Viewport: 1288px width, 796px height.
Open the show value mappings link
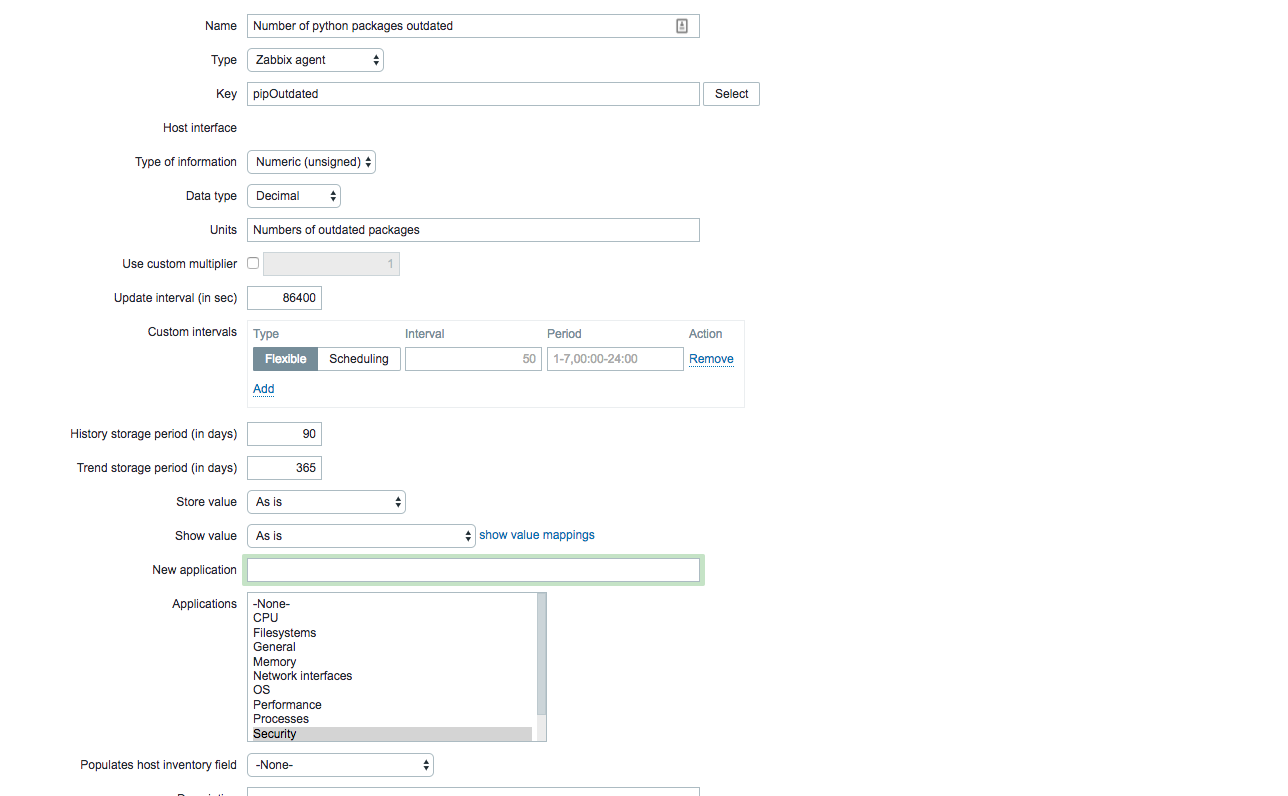[537, 535]
